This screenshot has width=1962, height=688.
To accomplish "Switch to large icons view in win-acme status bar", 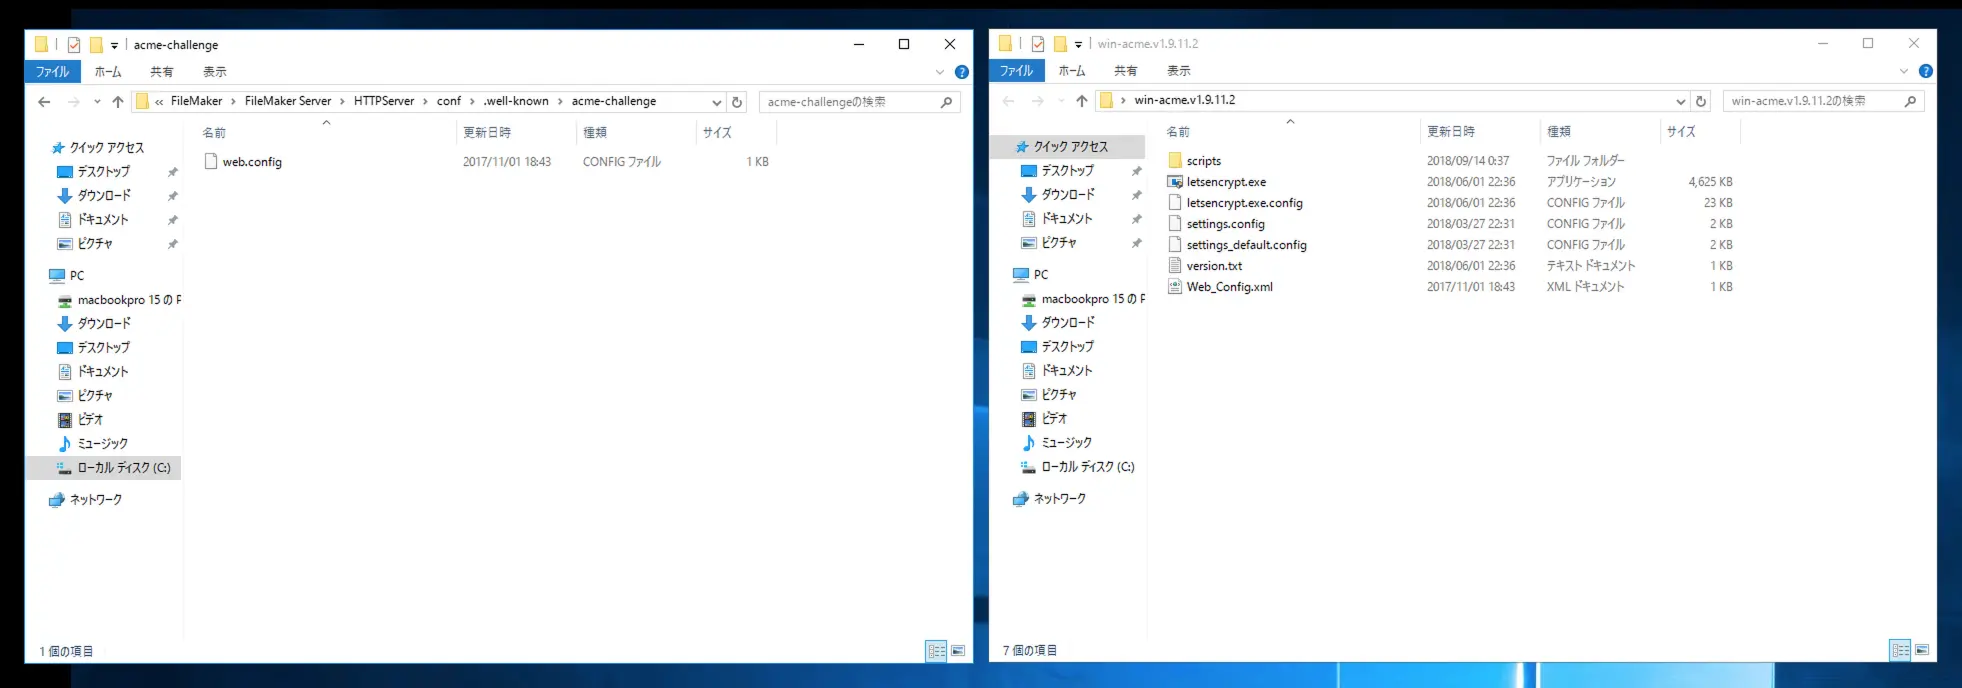I will [1922, 650].
